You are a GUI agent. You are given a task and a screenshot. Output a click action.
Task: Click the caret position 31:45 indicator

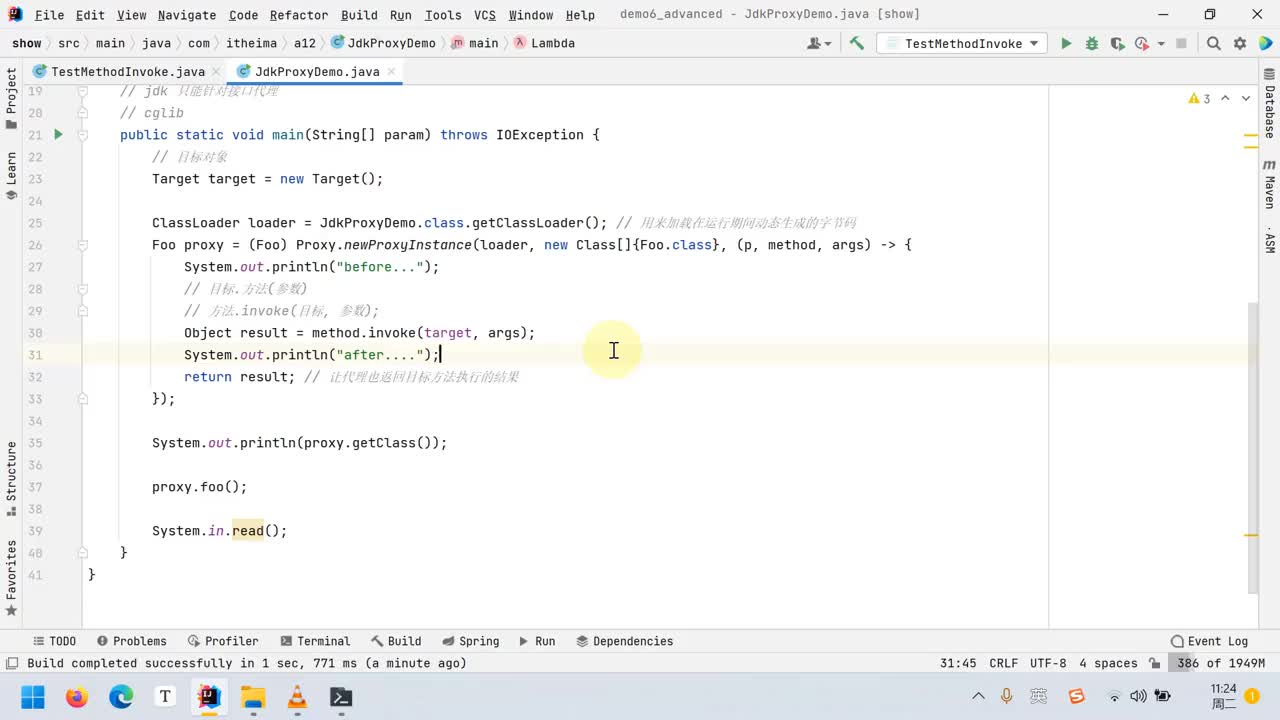click(958, 663)
